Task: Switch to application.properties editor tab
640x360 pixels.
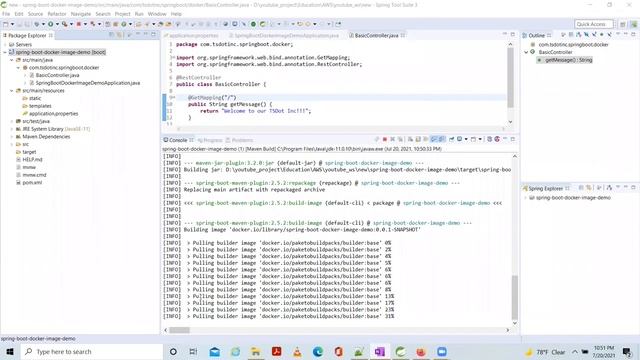Action: pos(193,36)
